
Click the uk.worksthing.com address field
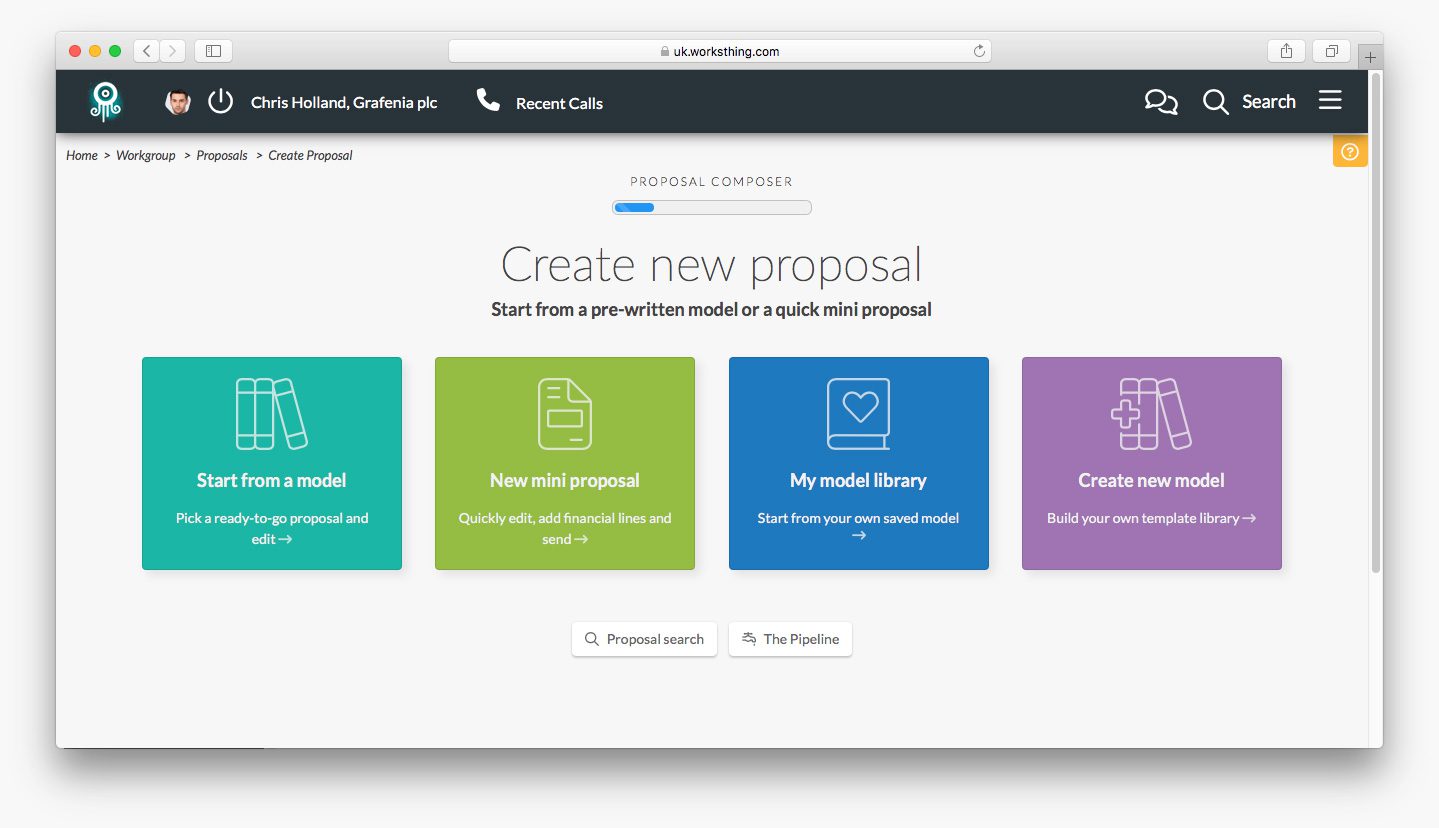(720, 51)
